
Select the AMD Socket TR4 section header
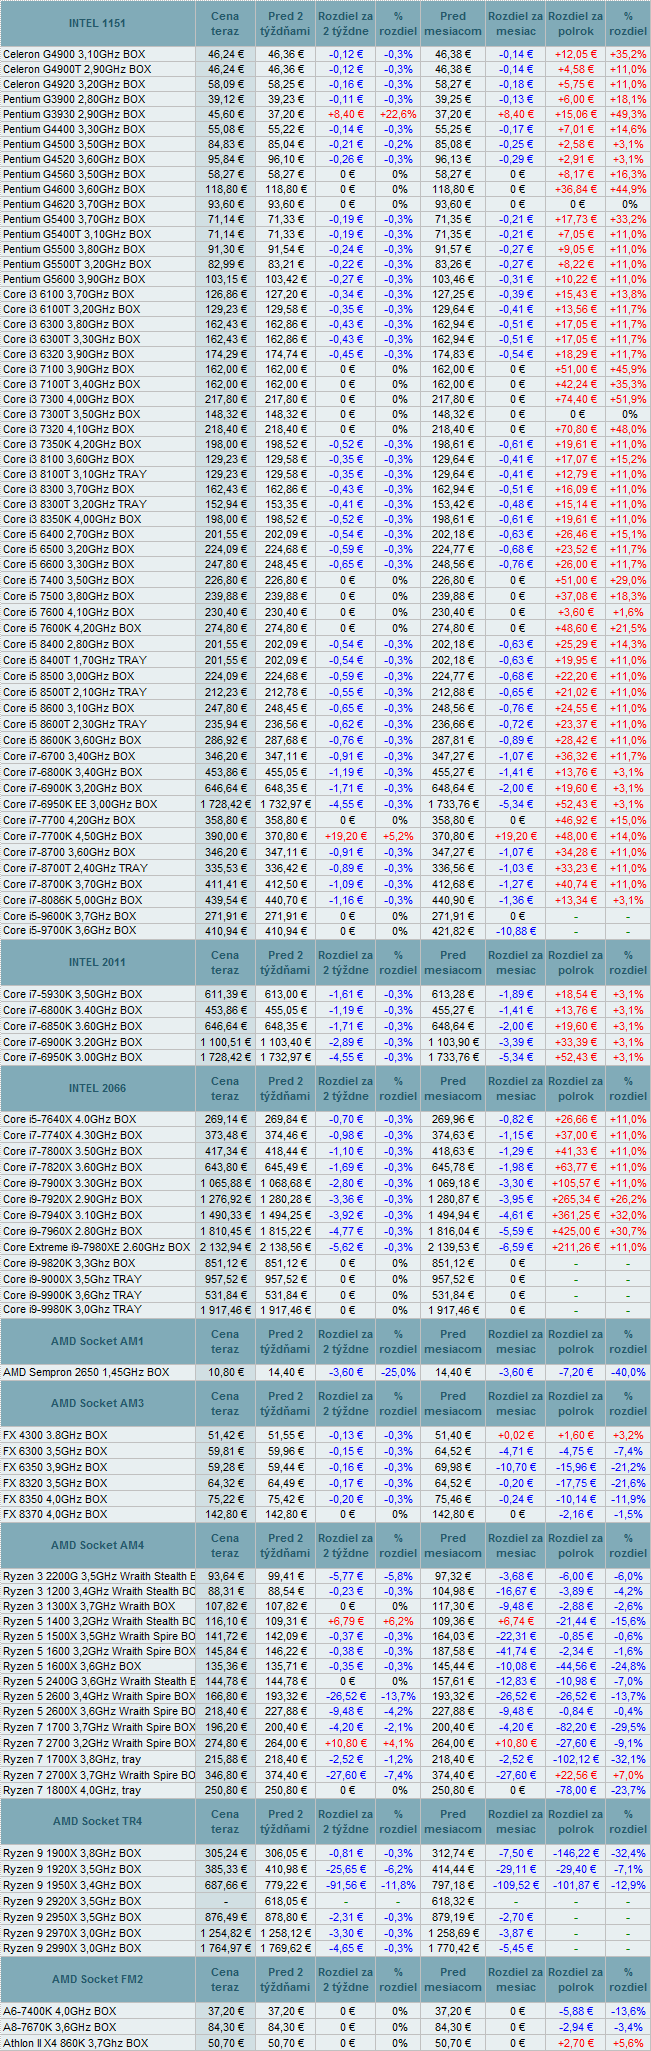pyautogui.click(x=97, y=1821)
